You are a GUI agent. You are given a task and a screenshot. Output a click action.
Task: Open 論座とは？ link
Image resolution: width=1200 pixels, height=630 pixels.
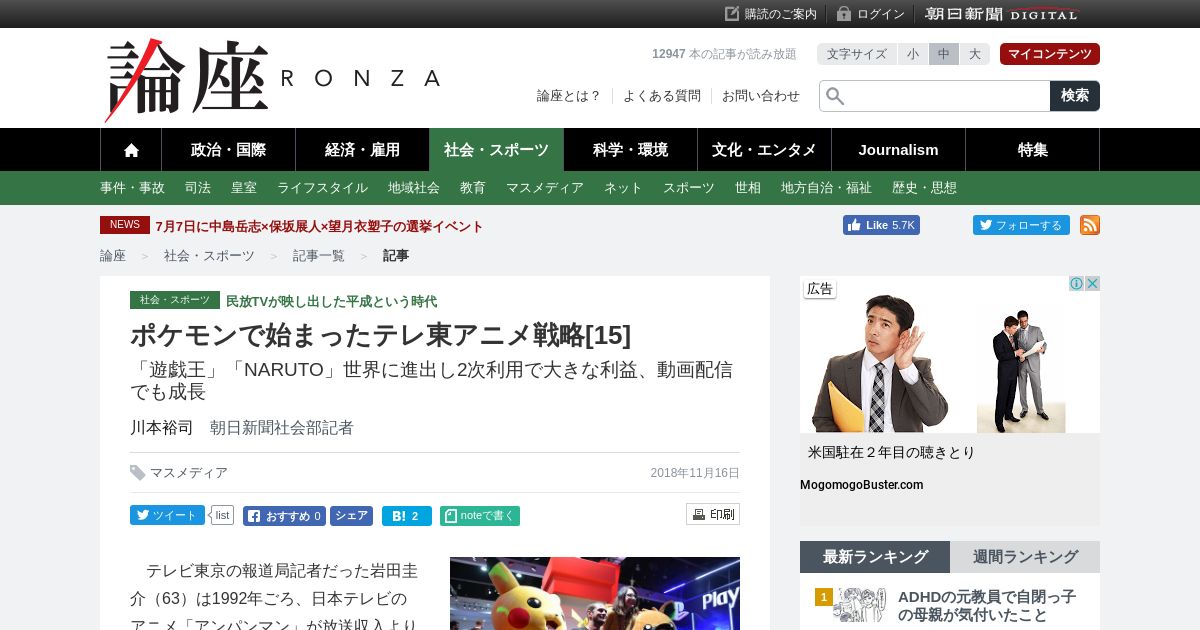[569, 96]
